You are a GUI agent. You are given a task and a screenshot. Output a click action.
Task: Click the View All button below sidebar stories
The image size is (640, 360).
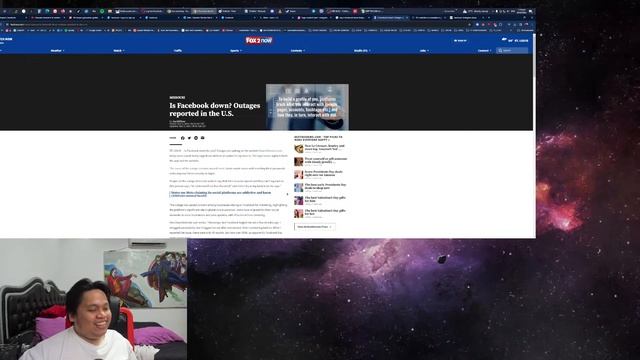click(x=315, y=227)
